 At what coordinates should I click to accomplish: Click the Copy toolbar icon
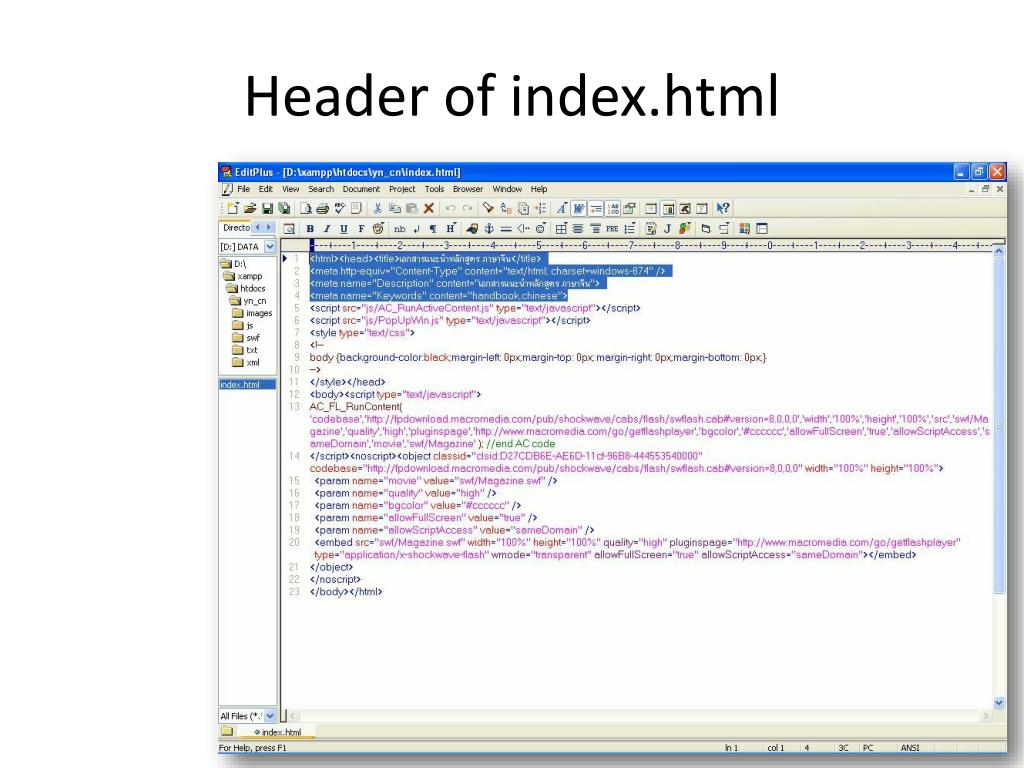pos(394,208)
